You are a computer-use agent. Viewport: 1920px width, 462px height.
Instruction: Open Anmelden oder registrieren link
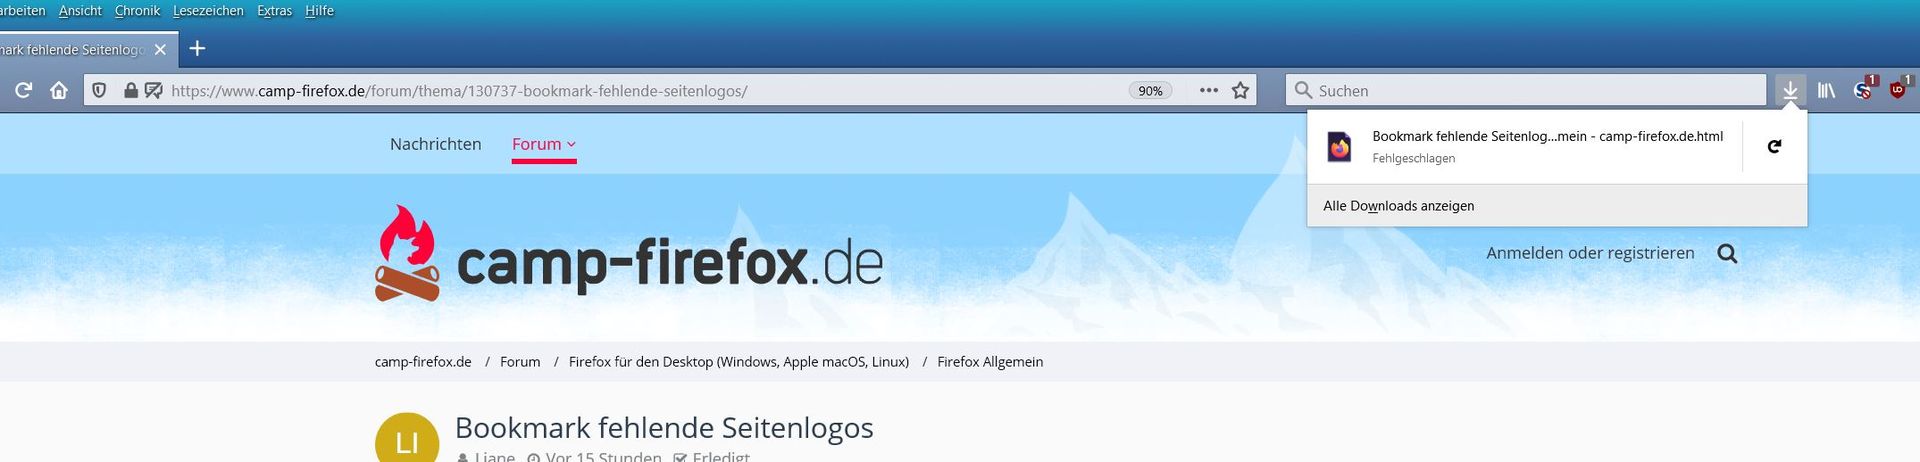pyautogui.click(x=1590, y=253)
